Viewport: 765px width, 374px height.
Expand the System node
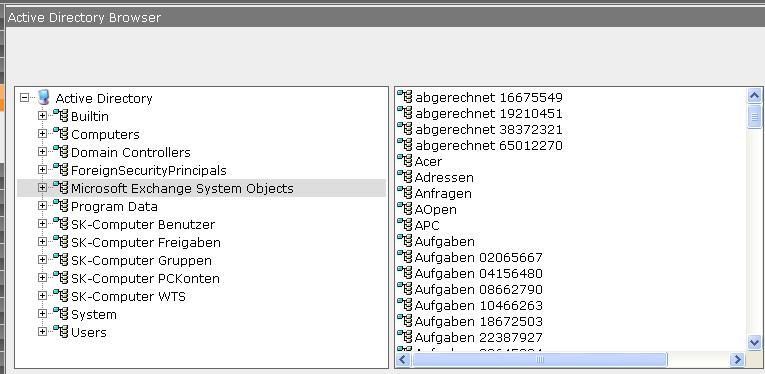(42, 314)
